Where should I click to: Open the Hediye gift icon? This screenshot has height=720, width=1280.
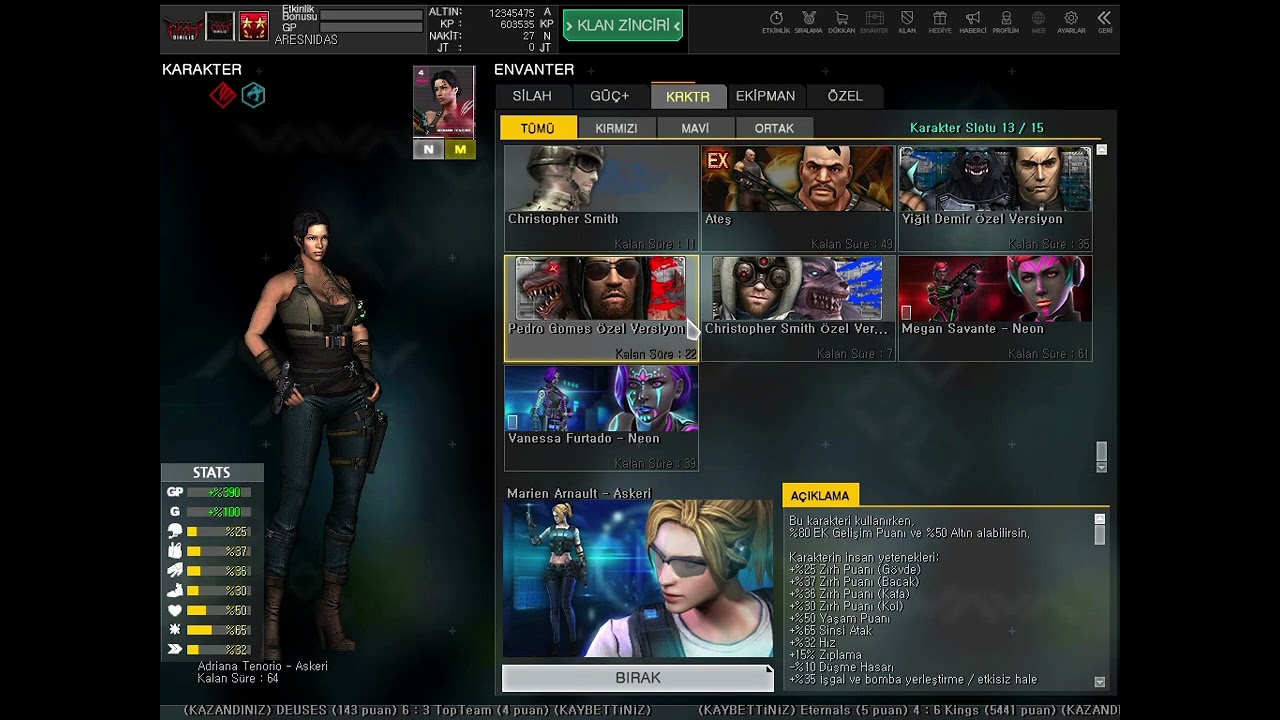[940, 22]
